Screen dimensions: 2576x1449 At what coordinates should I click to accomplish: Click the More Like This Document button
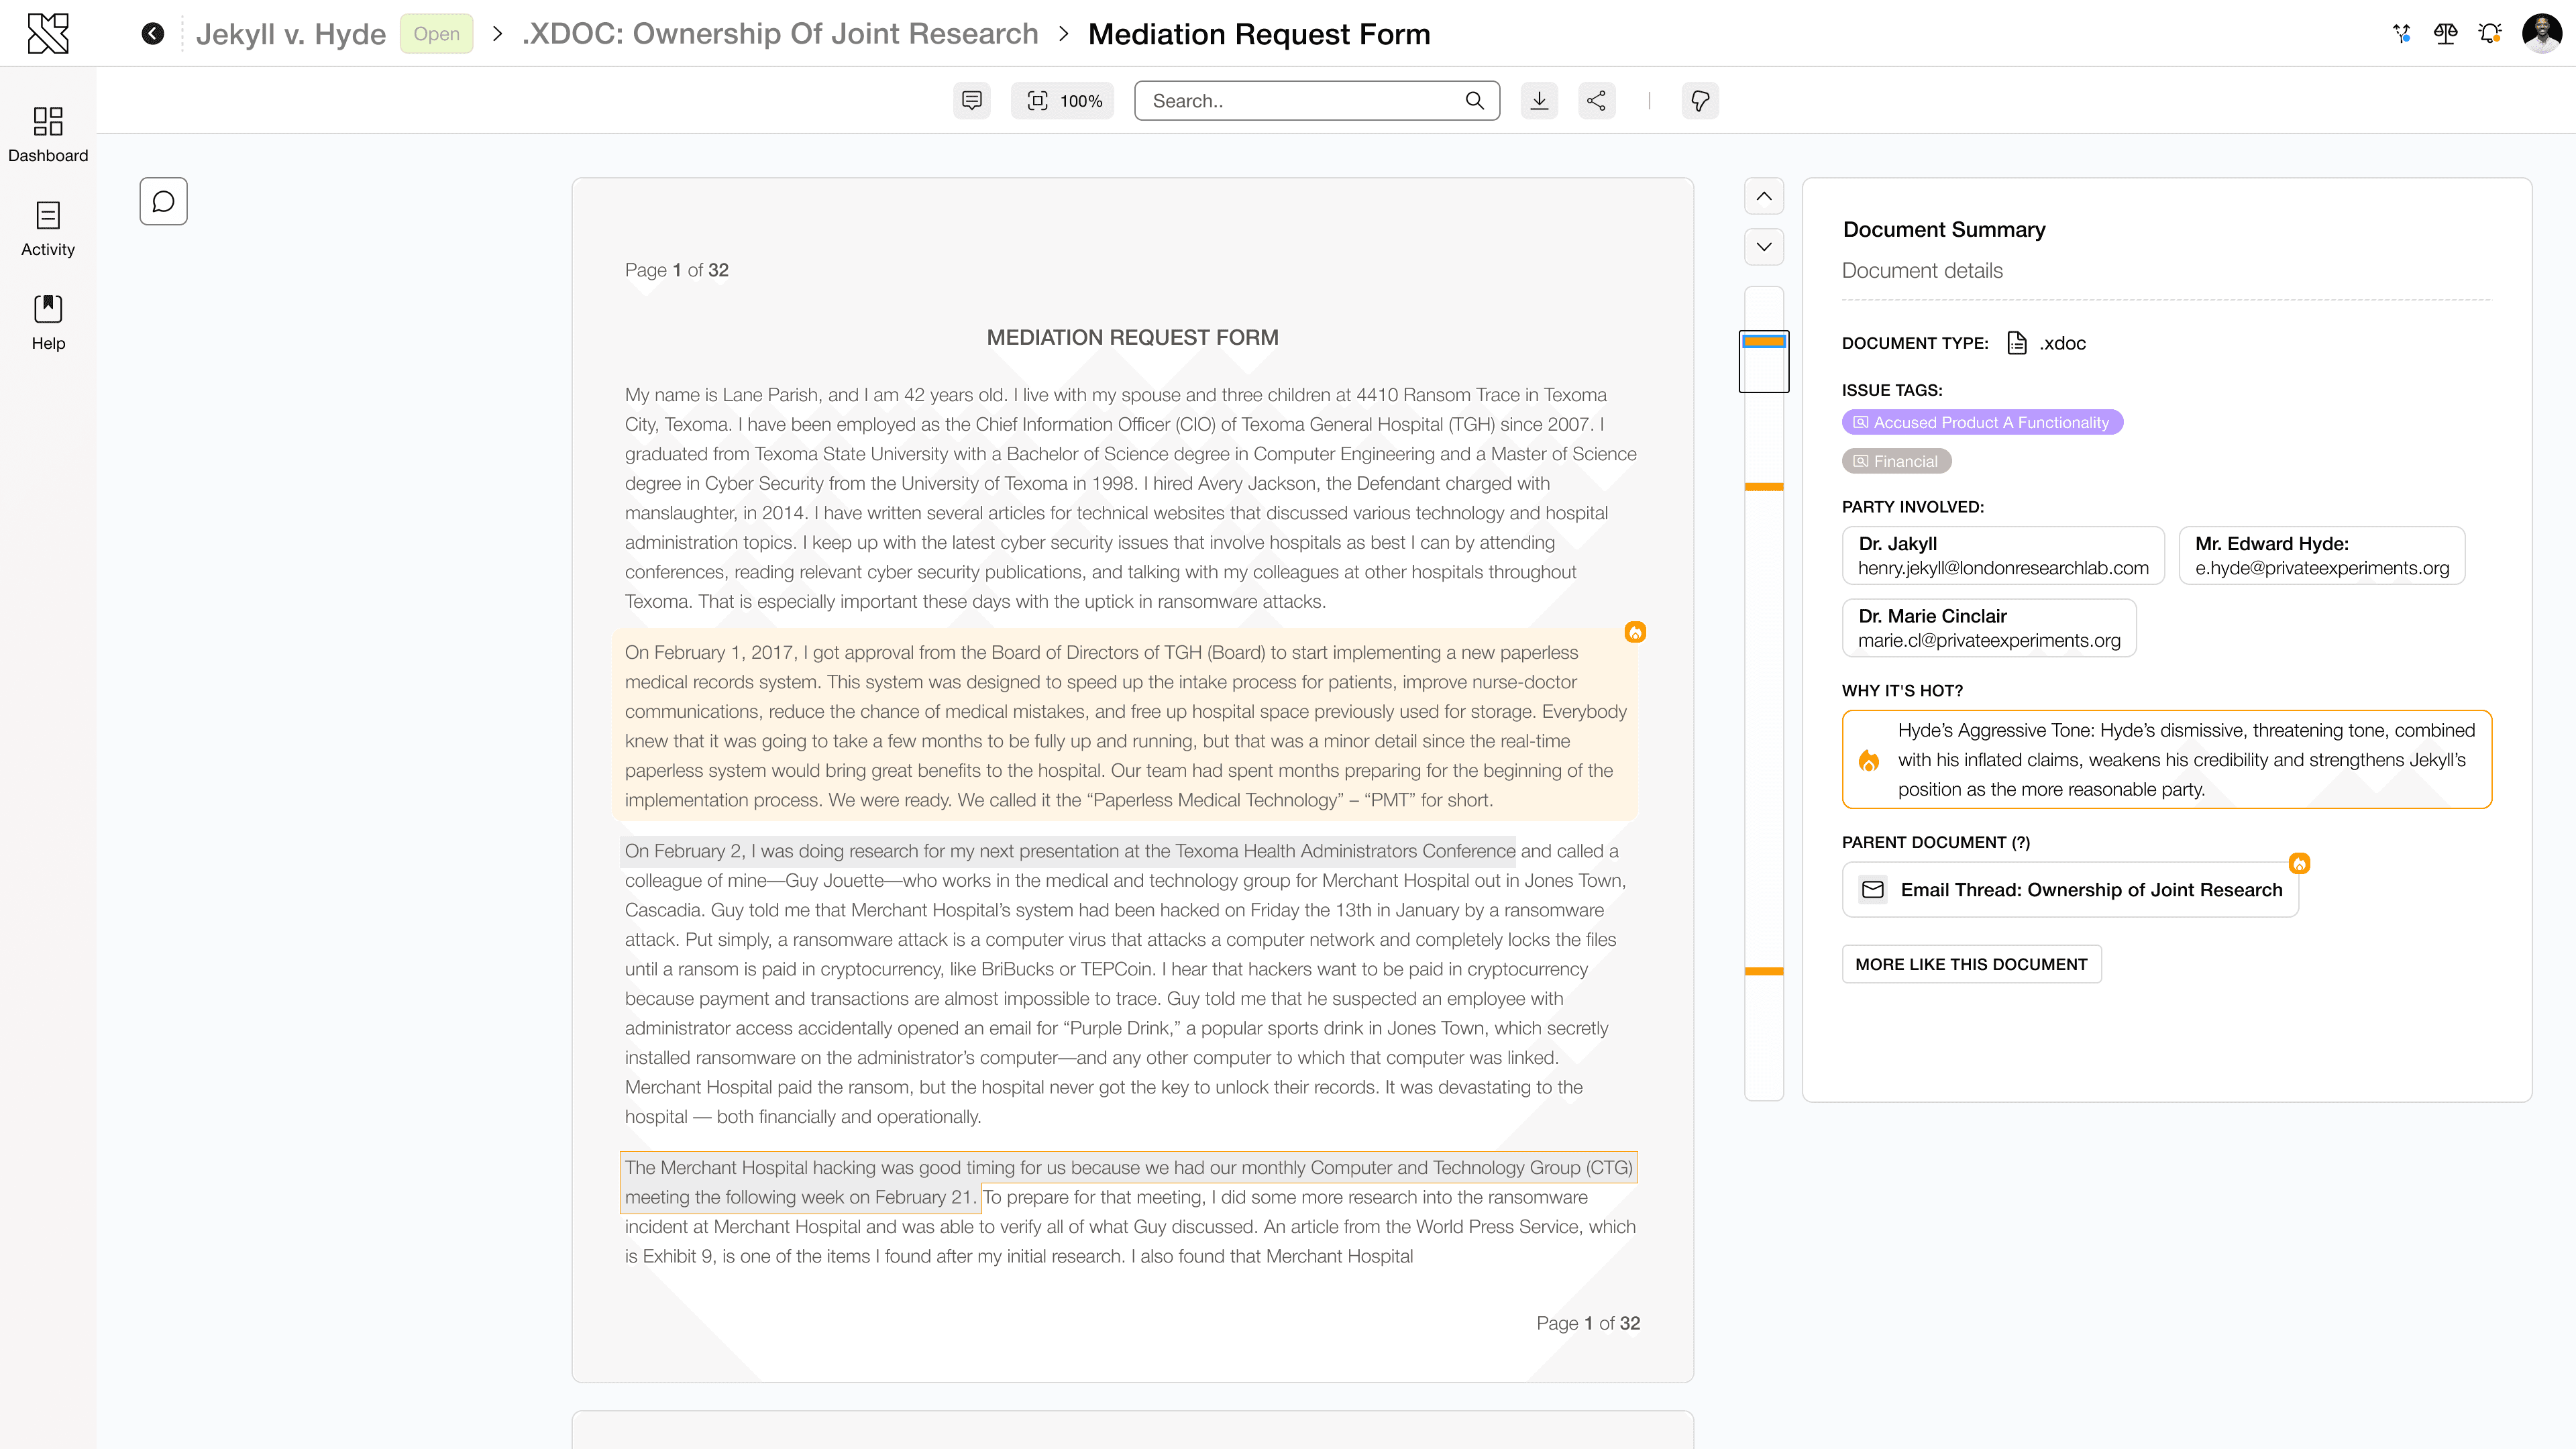point(1971,964)
